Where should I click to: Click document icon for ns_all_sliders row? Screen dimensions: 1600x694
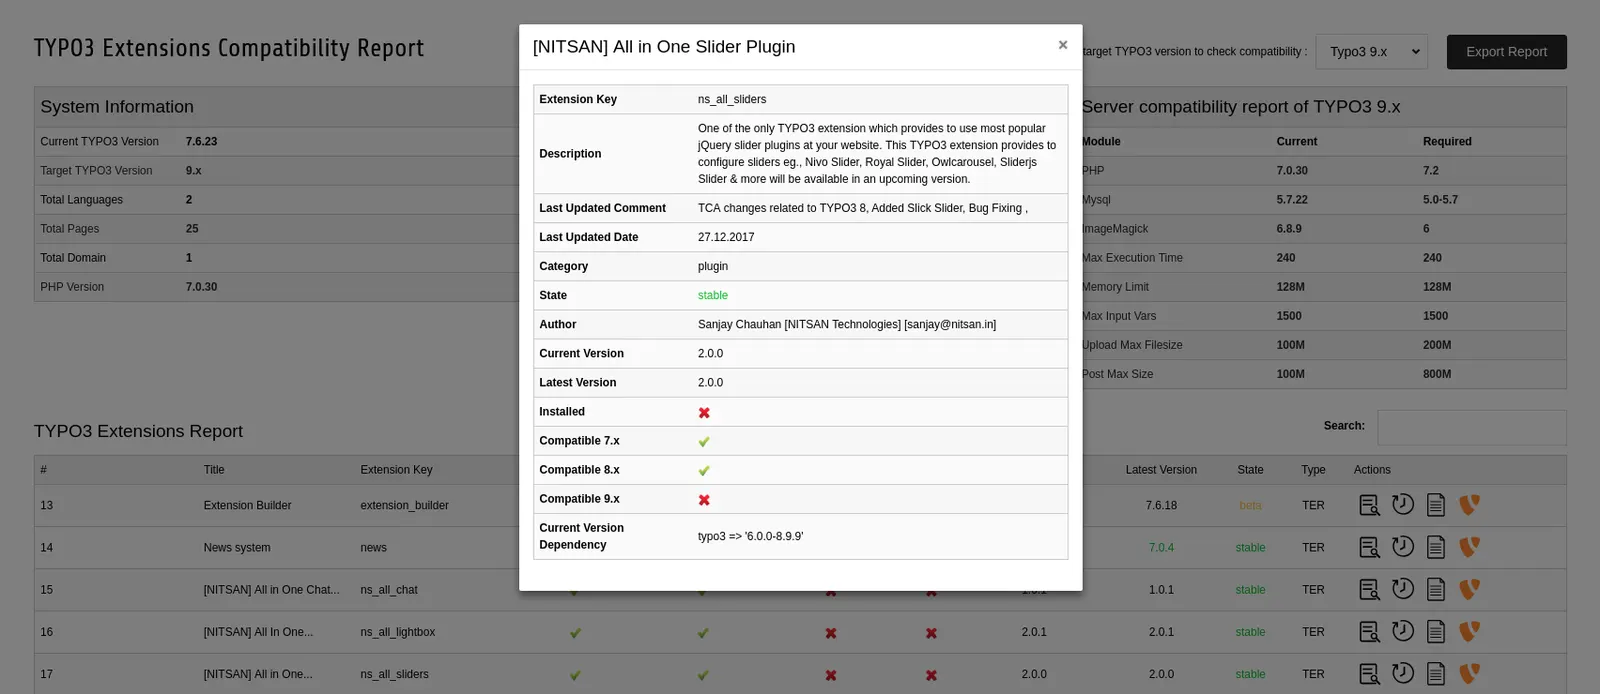coord(1436,674)
